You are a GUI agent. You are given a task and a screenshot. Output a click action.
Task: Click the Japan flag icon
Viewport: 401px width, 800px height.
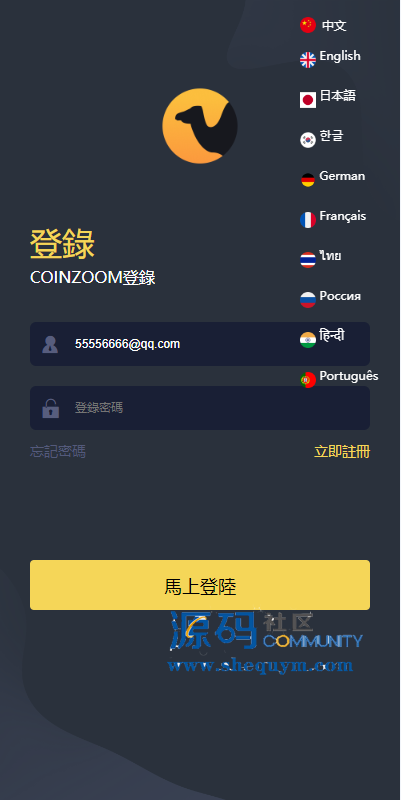(308, 100)
